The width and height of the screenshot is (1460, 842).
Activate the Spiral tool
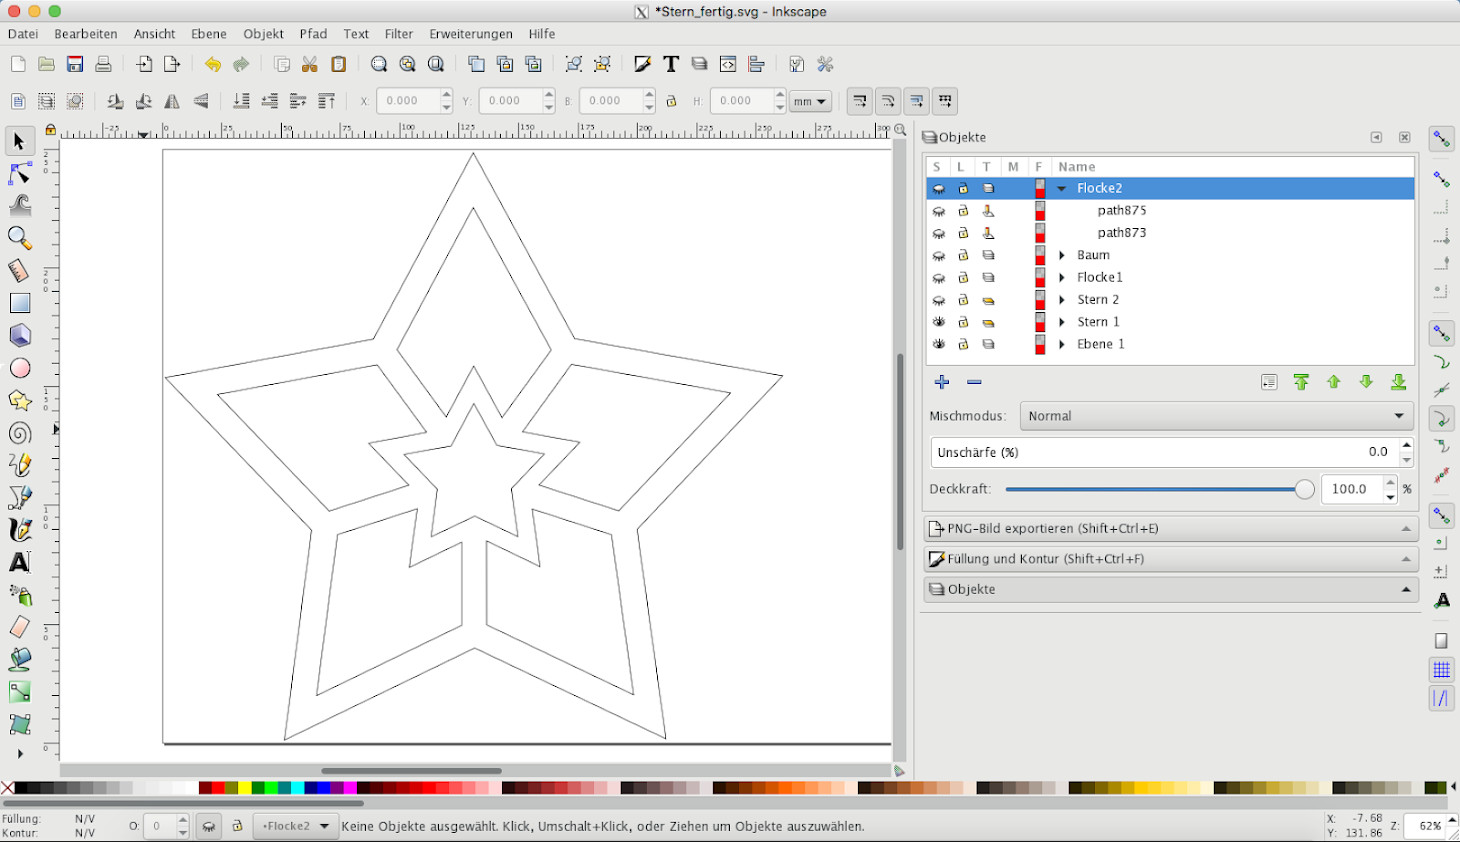tap(19, 433)
